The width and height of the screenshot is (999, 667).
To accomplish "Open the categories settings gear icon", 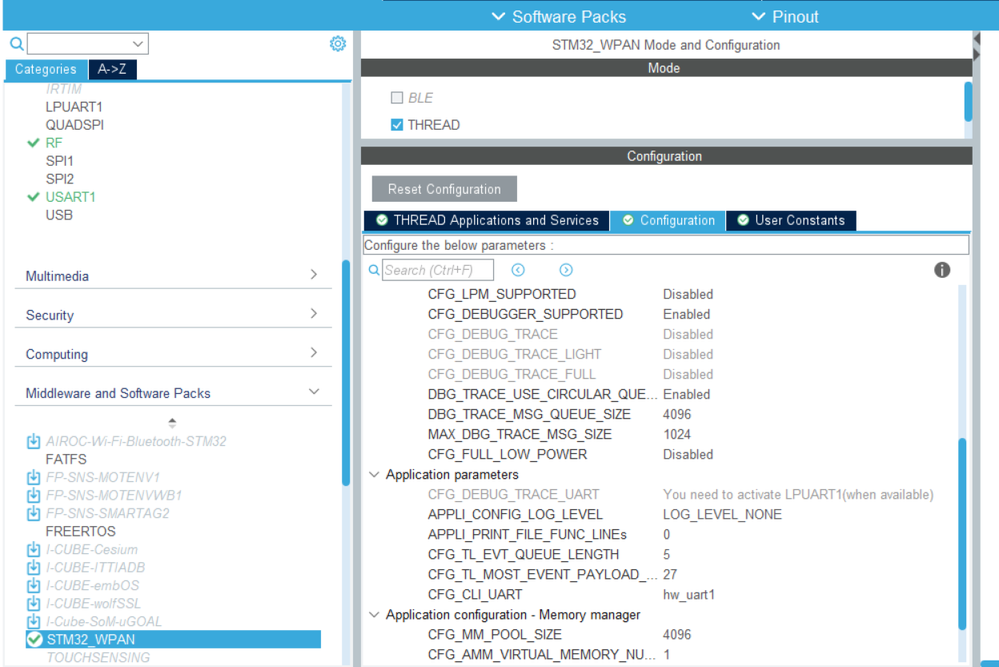I will point(338,43).
